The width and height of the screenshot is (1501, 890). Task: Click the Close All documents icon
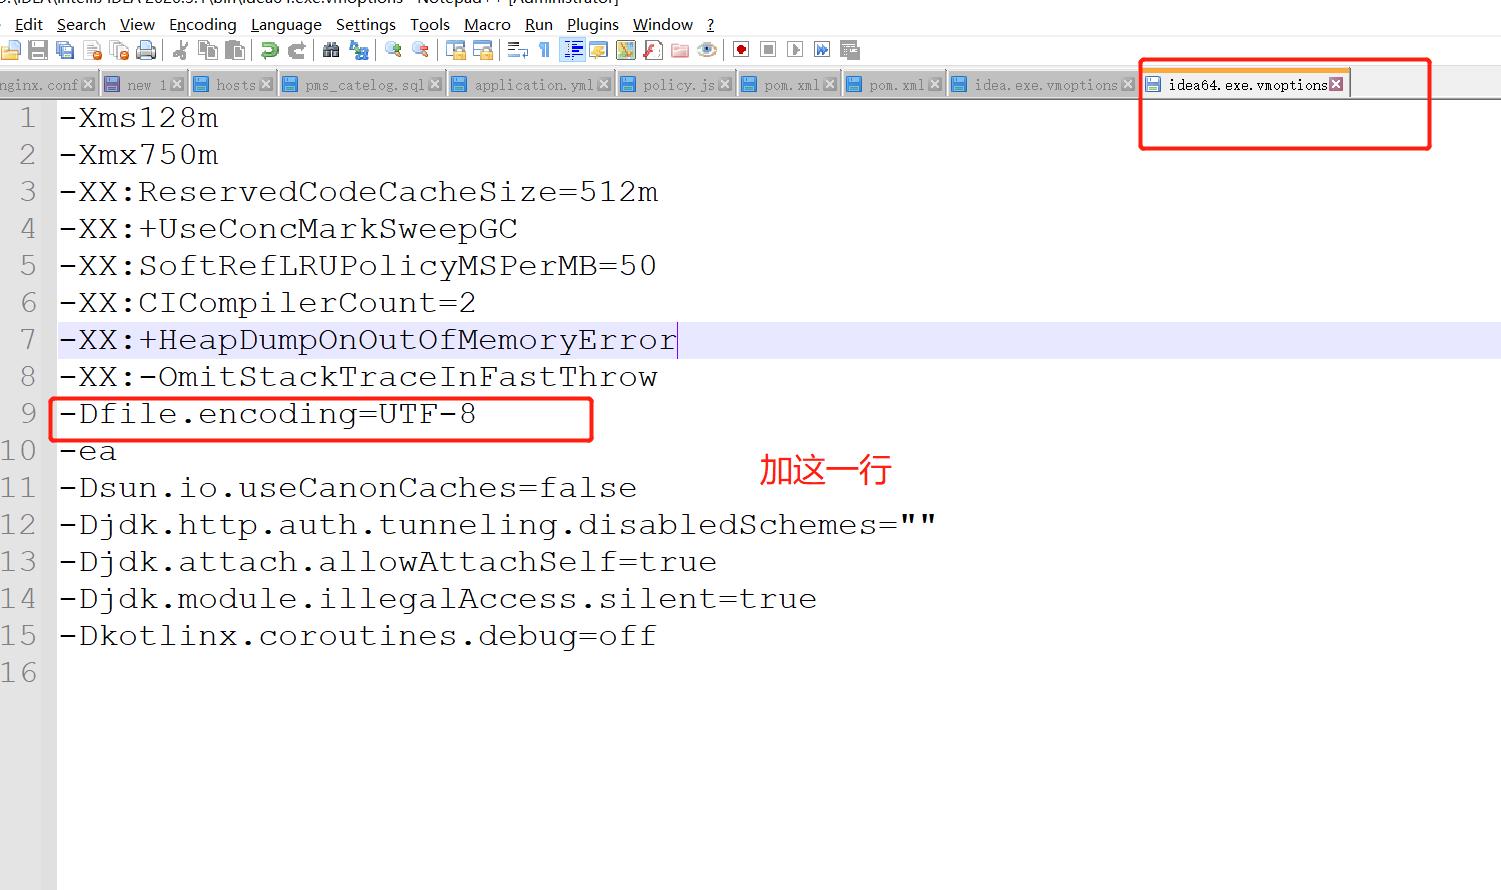click(x=120, y=50)
